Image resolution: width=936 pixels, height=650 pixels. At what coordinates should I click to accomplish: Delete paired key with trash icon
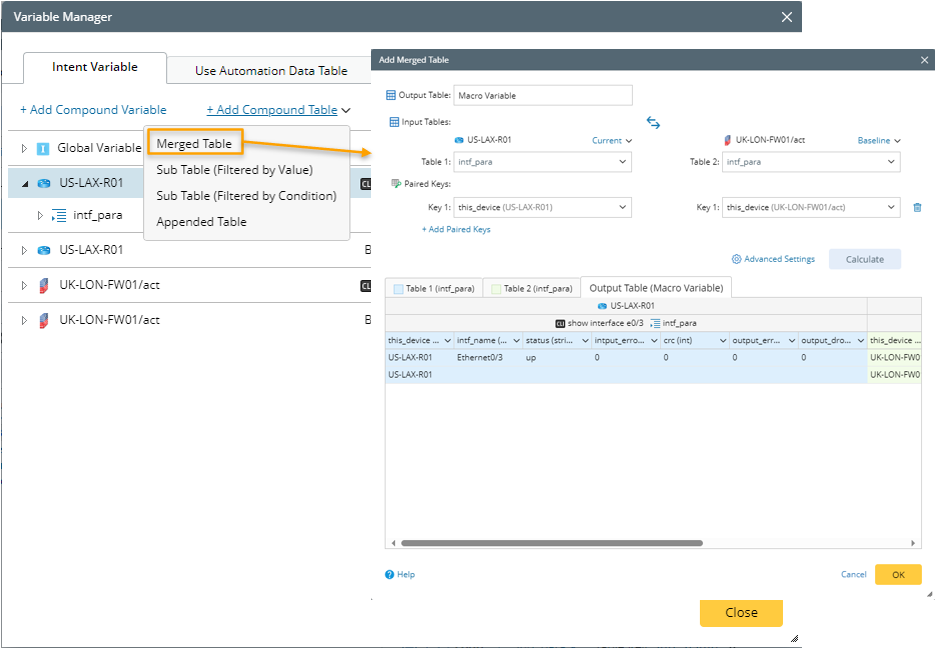917,208
